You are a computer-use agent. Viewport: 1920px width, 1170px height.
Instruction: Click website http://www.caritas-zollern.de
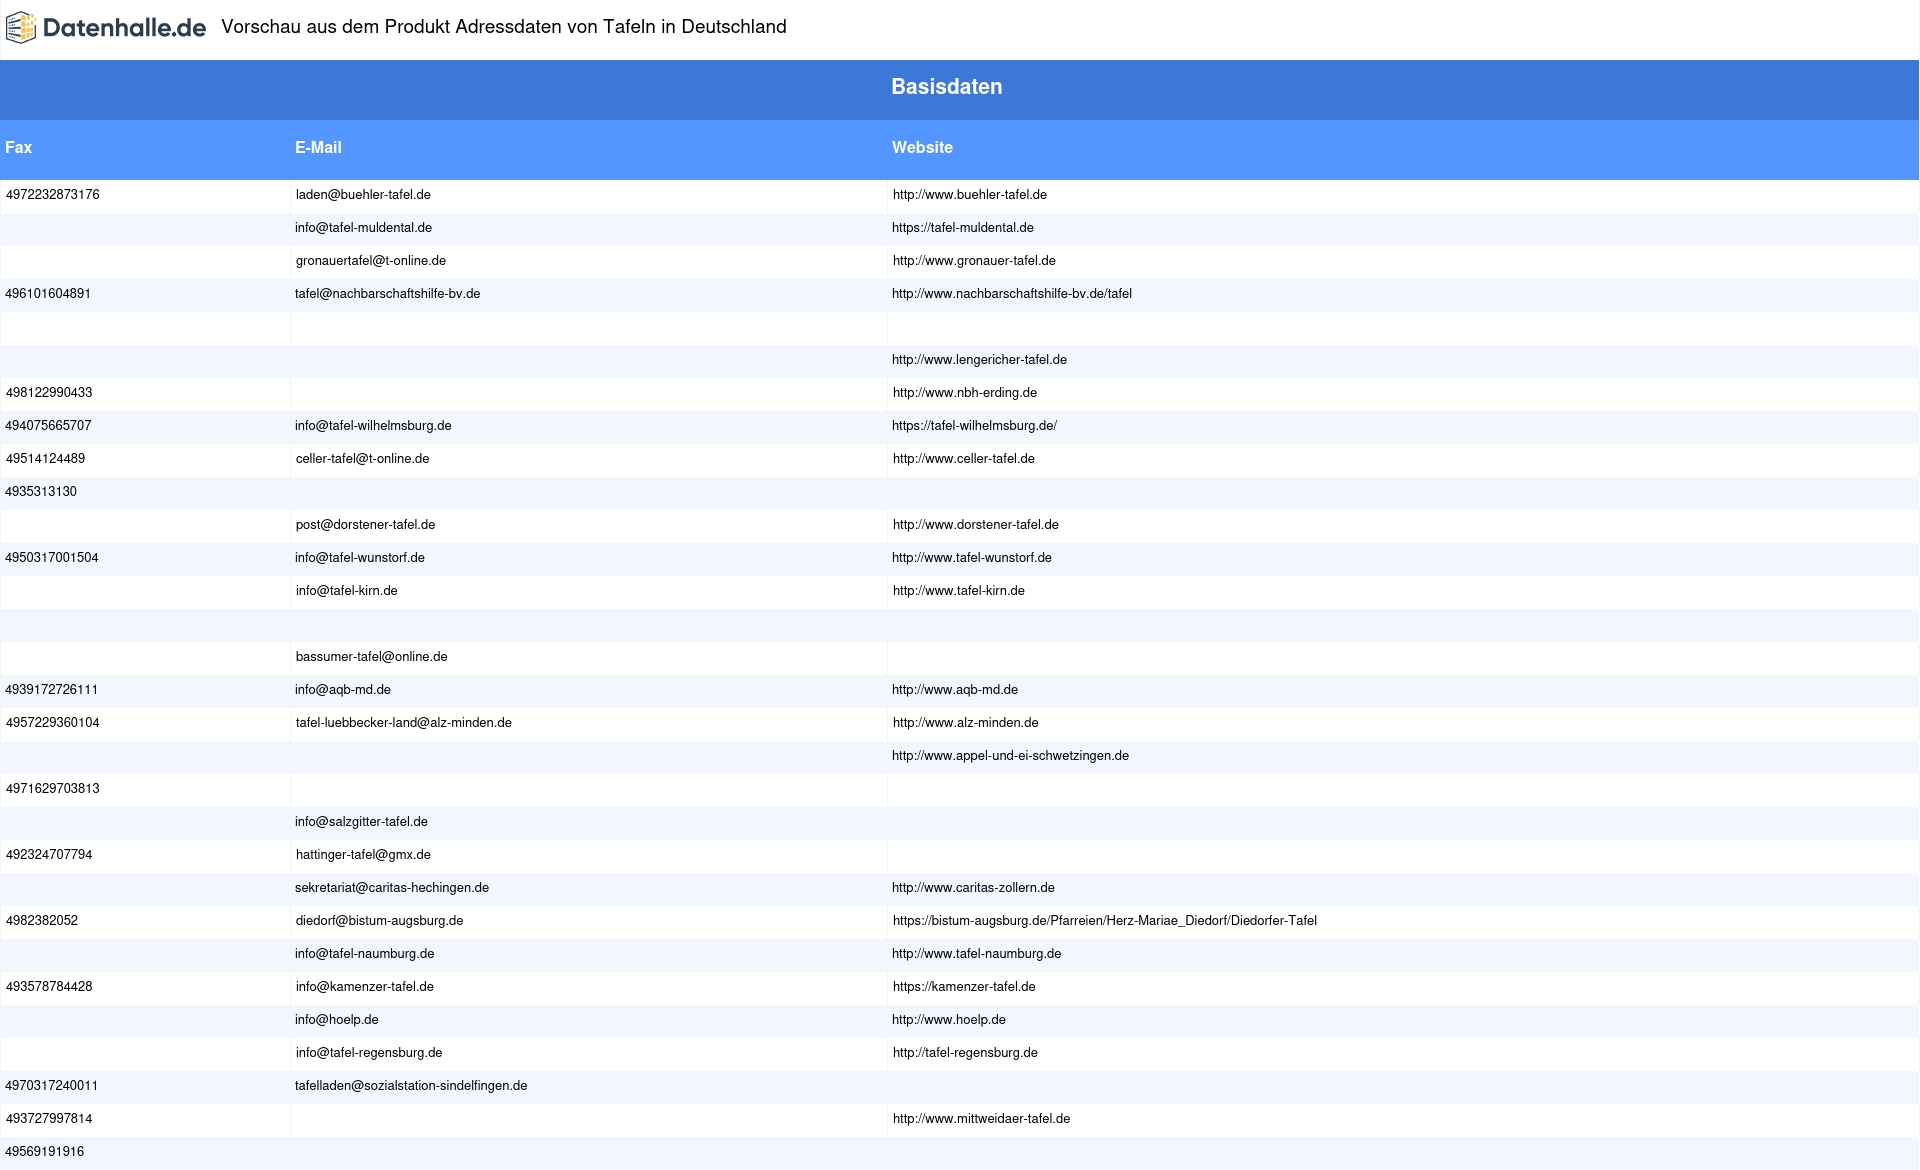[x=973, y=888]
